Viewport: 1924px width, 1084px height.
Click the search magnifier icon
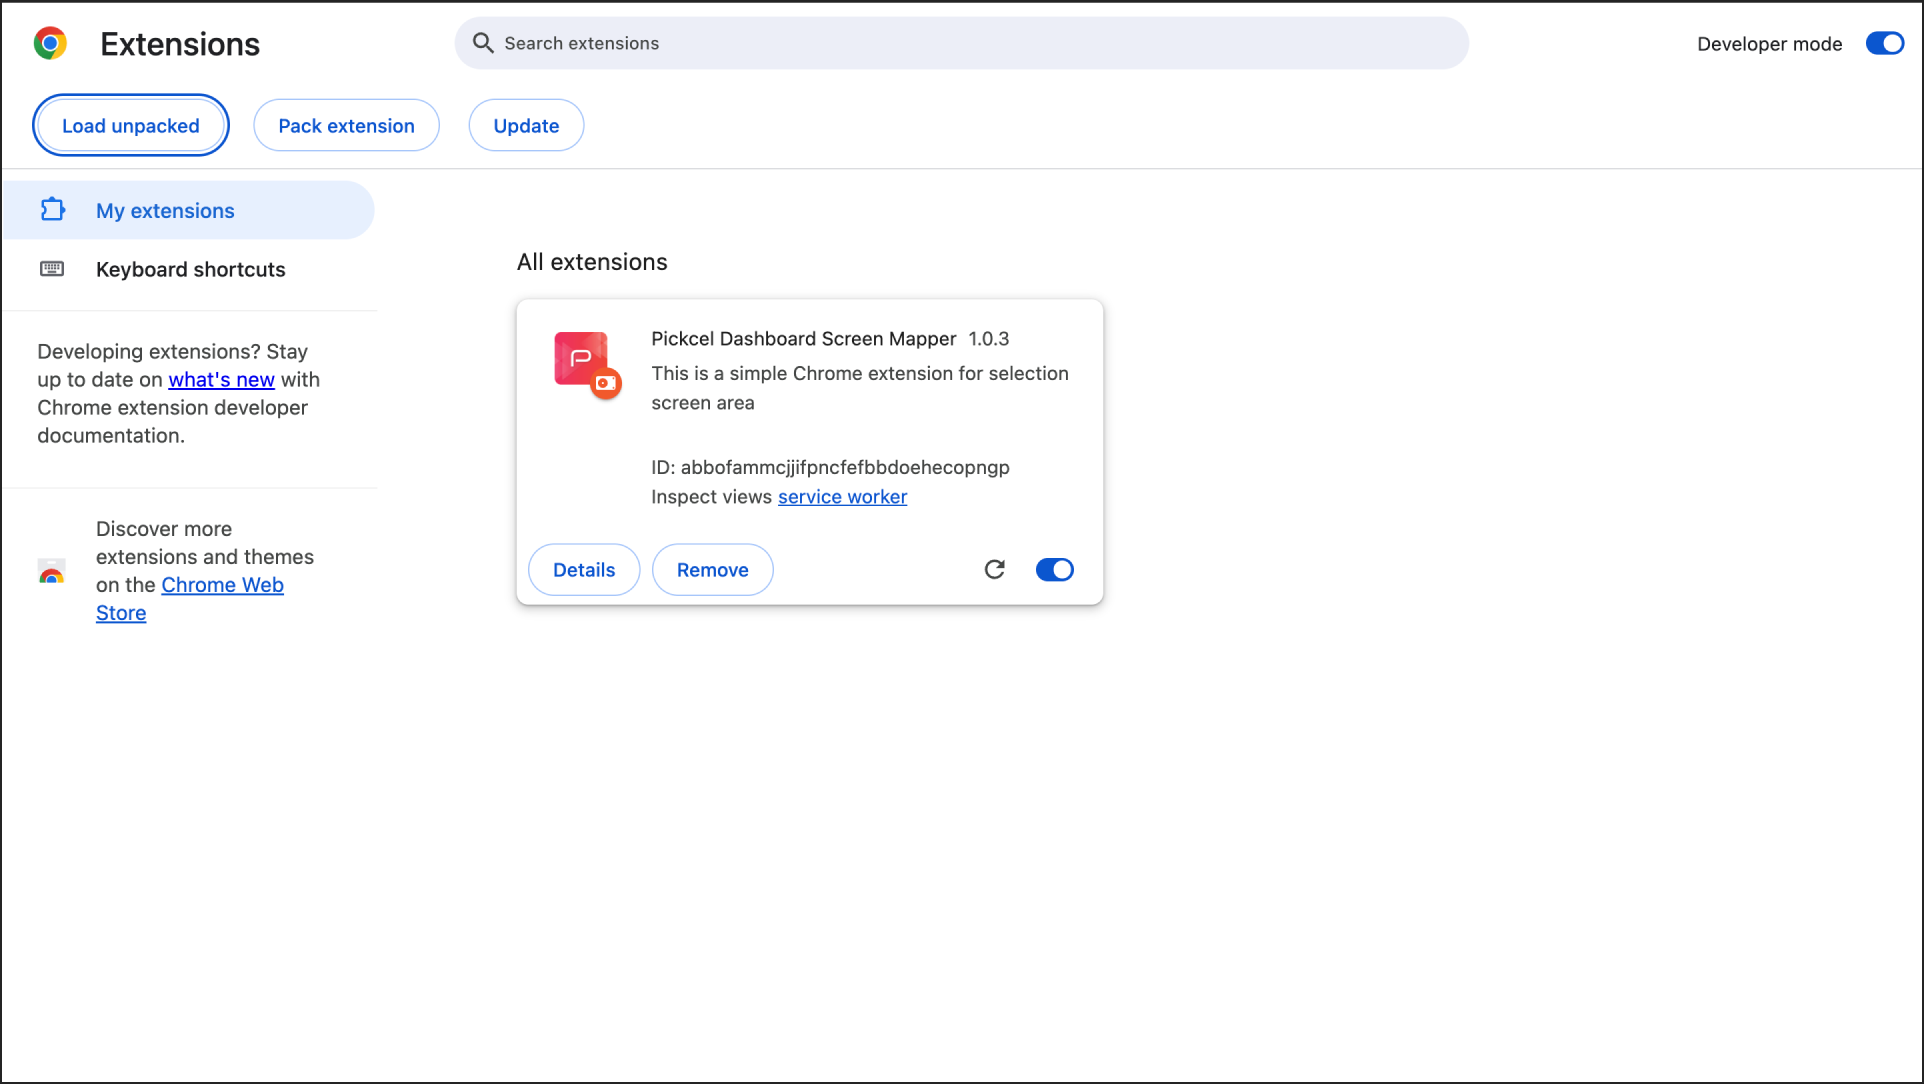pos(483,43)
